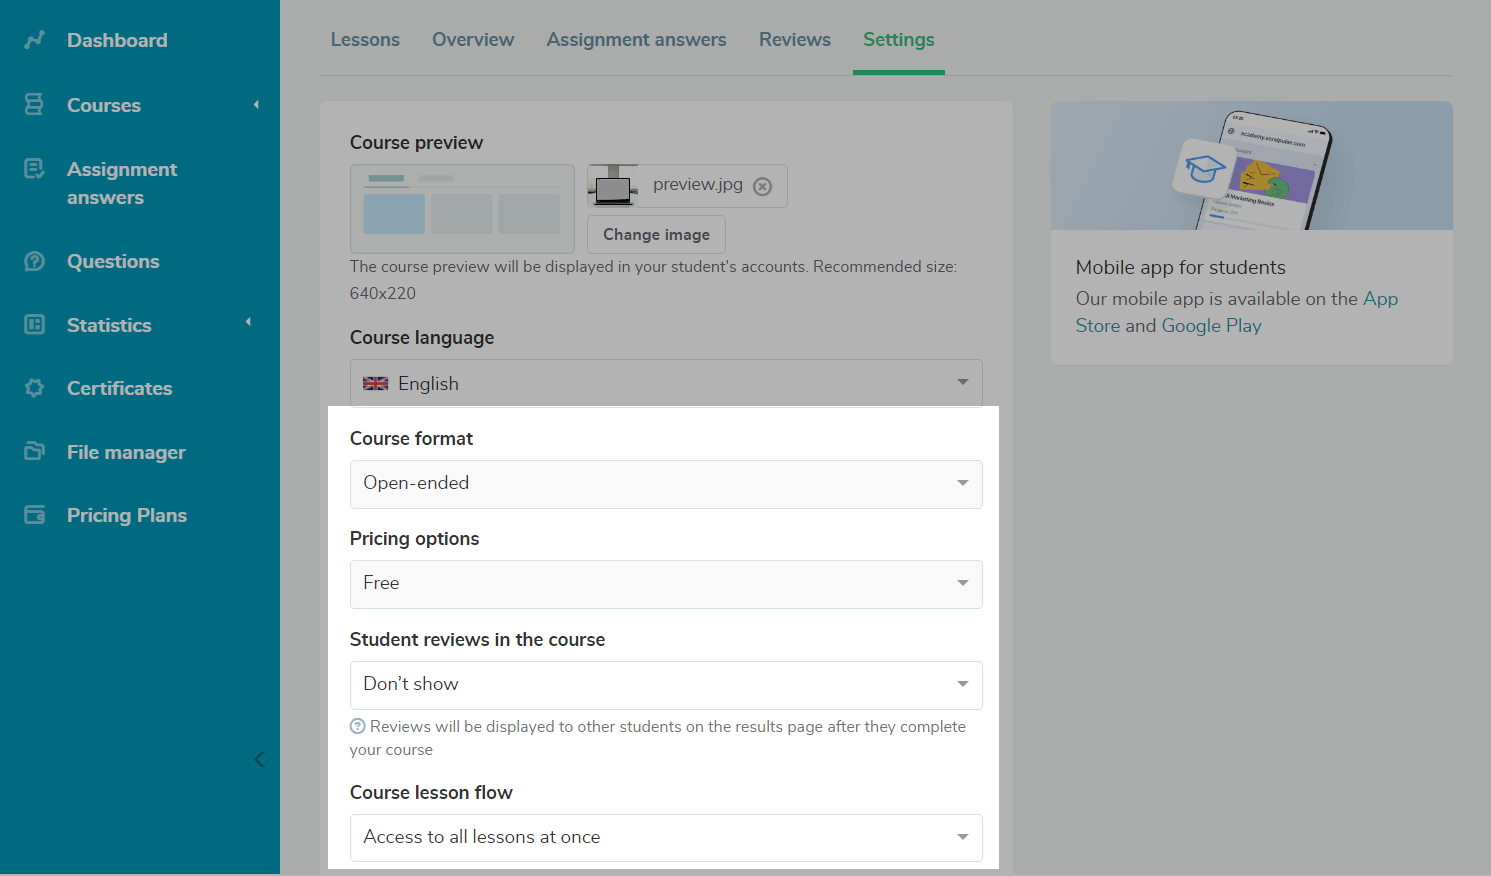Viewport: 1491px width, 876px height.
Task: Click the Dashboard icon in sidebar
Action: tap(35, 40)
